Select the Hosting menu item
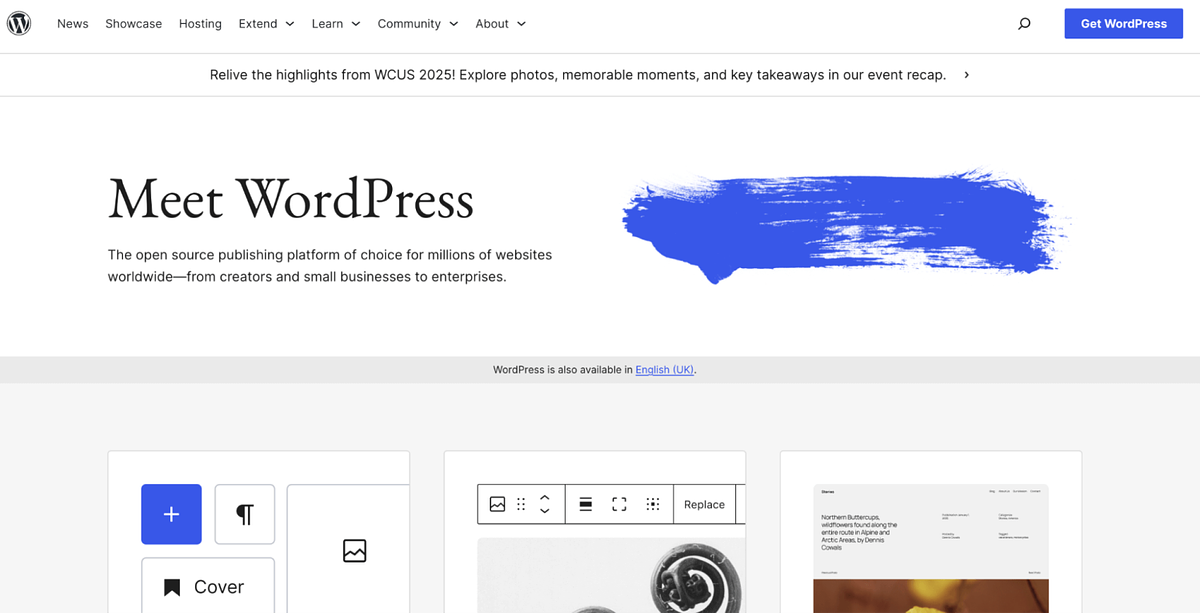1200x613 pixels. pyautogui.click(x=200, y=23)
